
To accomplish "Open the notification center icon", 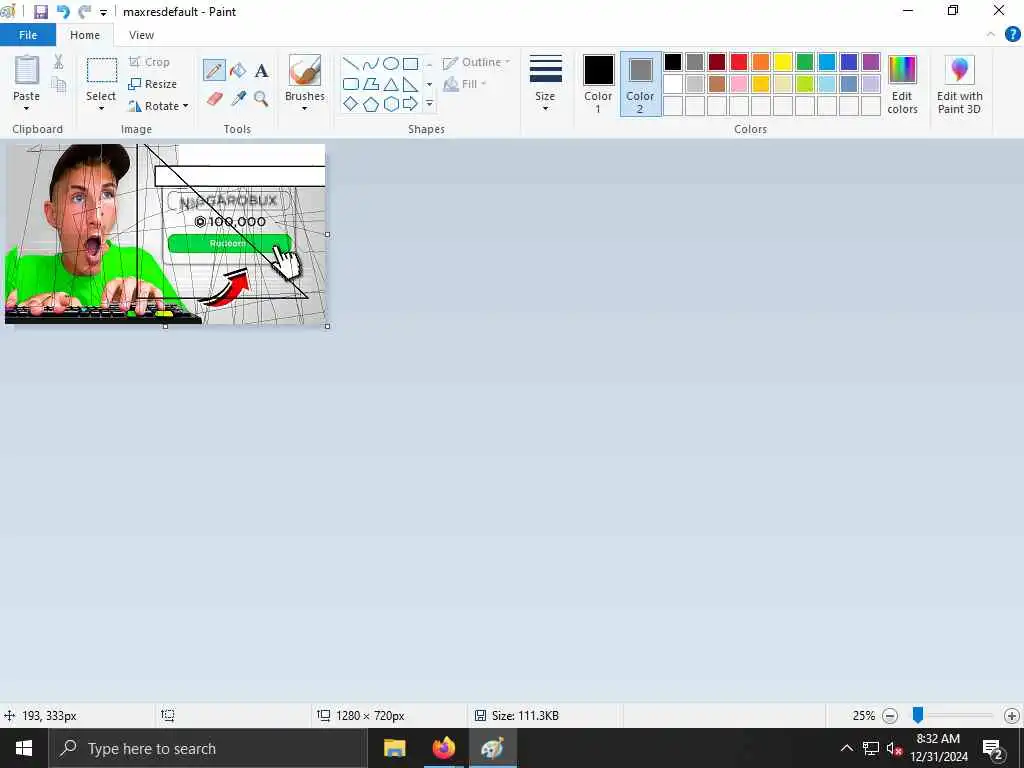I will click(x=993, y=748).
